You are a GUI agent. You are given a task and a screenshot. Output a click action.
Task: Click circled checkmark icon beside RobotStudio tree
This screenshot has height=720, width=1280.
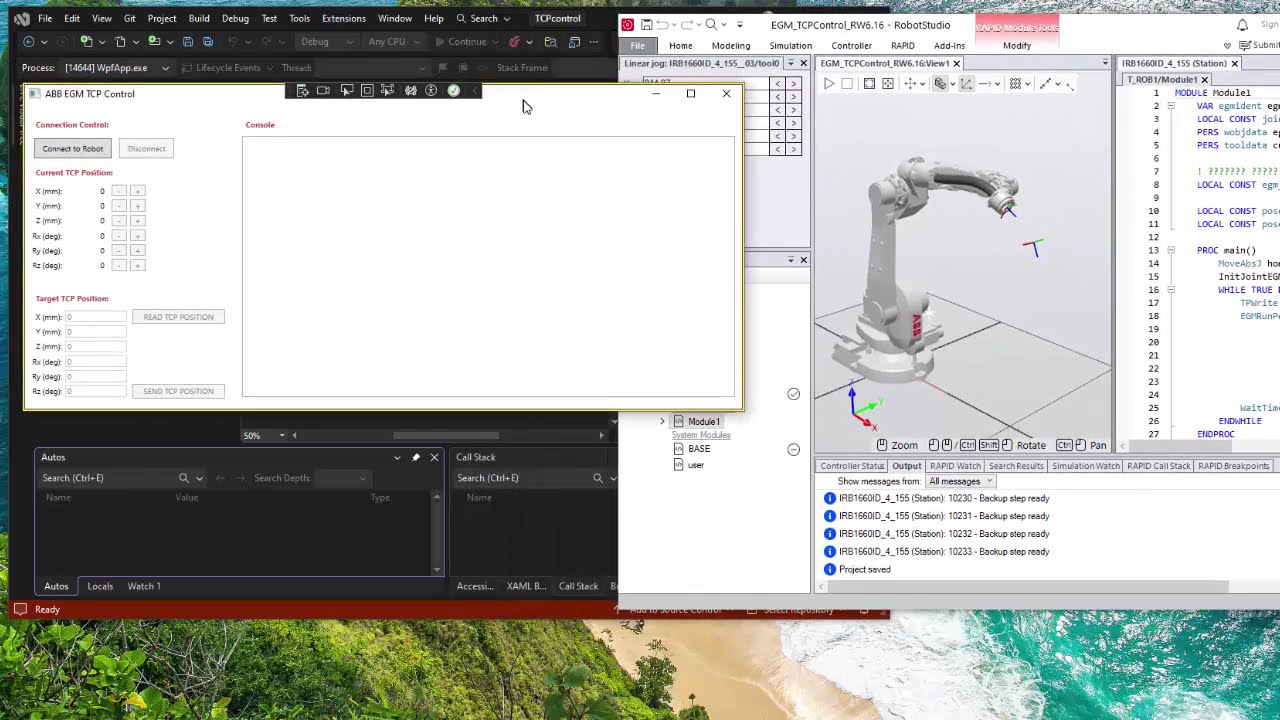[794, 394]
